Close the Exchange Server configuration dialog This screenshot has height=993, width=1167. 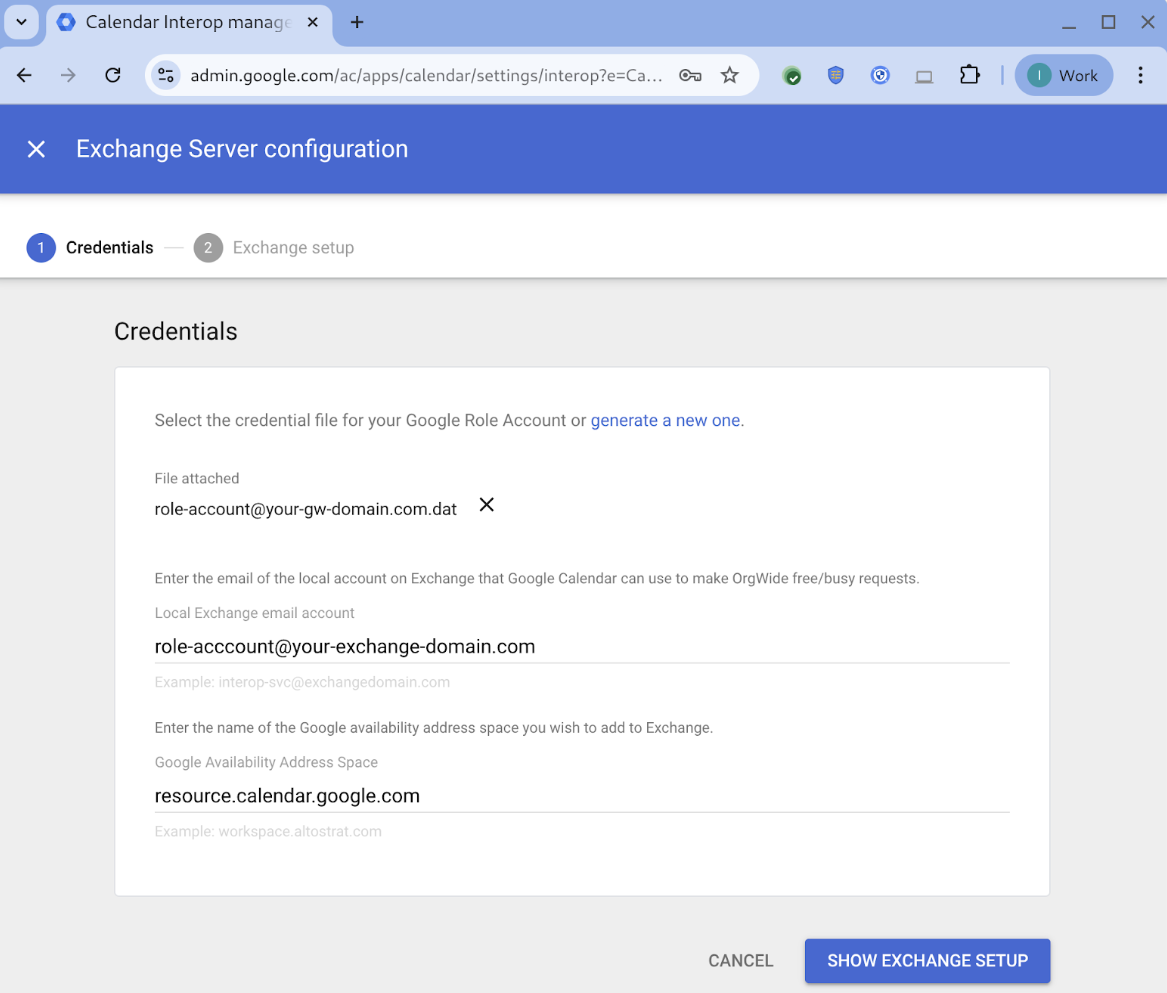(36, 149)
